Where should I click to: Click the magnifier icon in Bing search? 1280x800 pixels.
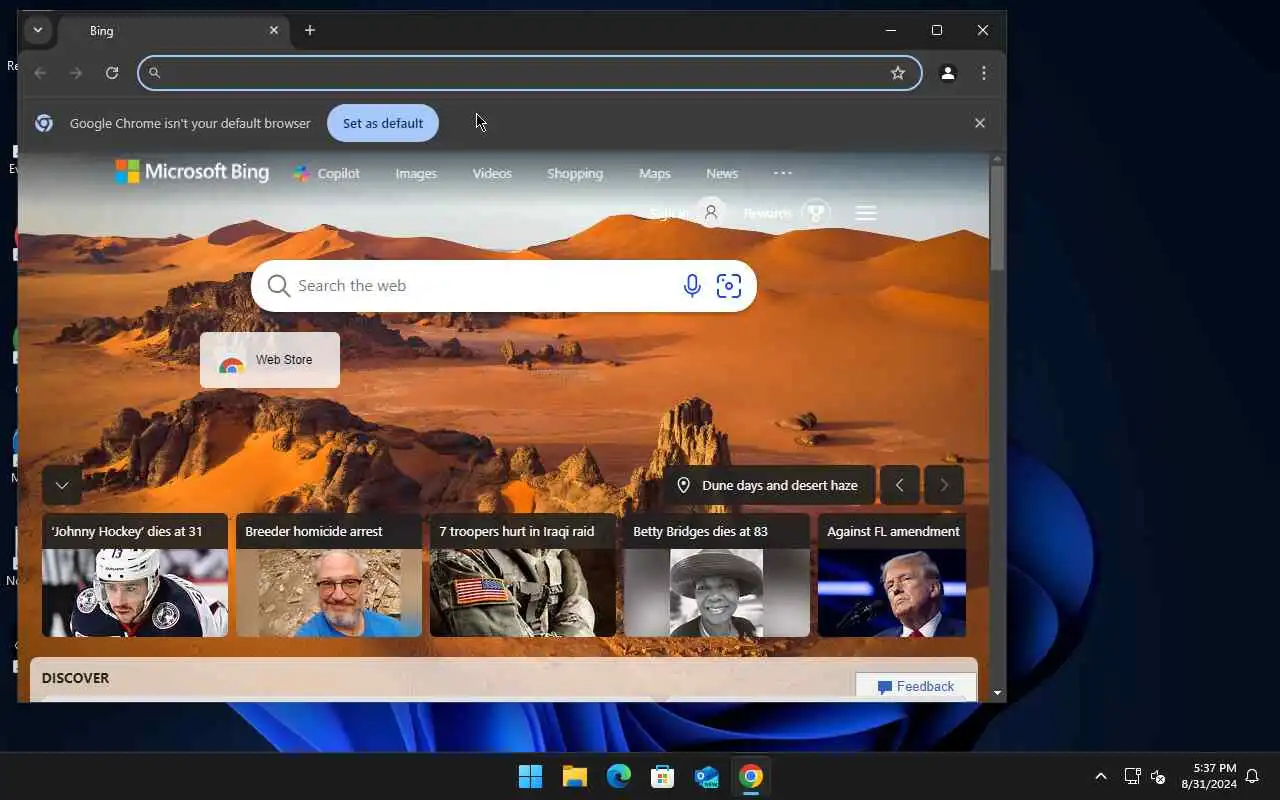click(x=279, y=286)
